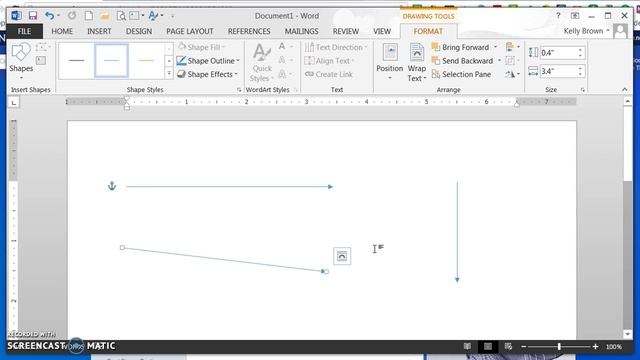Switch to the HOME tab
640x360 pixels.
pos(62,31)
